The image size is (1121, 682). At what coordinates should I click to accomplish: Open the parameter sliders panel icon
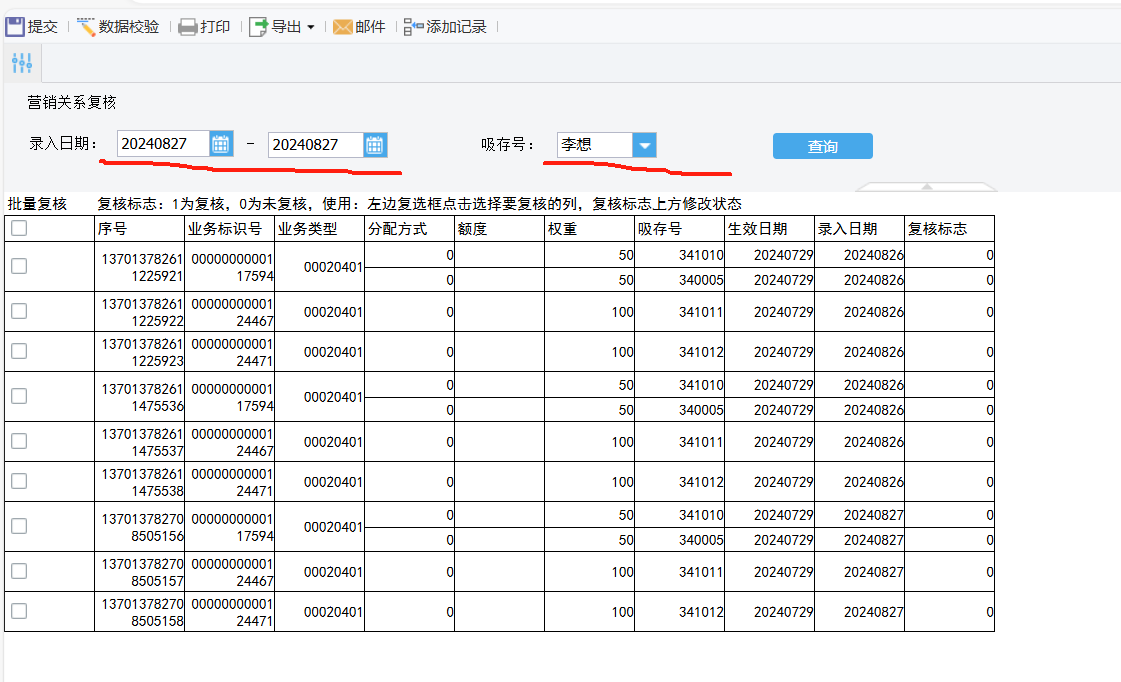[x=22, y=63]
